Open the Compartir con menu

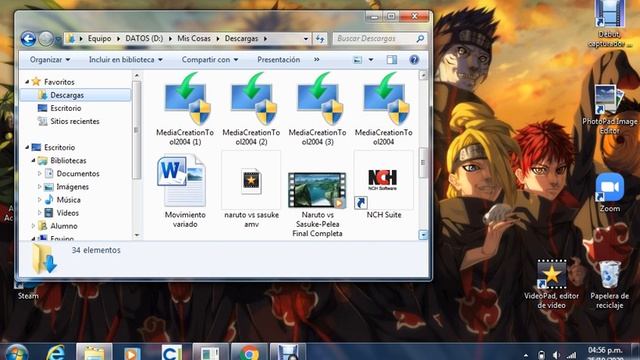210,60
